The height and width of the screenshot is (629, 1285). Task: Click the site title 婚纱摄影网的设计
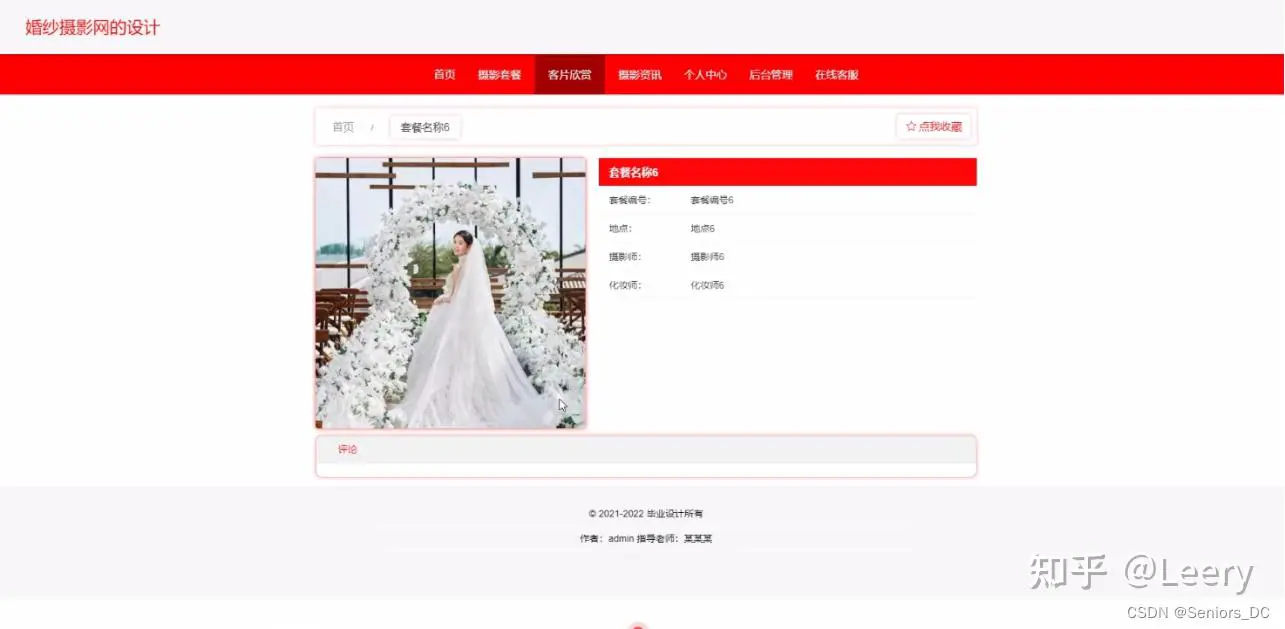point(92,28)
